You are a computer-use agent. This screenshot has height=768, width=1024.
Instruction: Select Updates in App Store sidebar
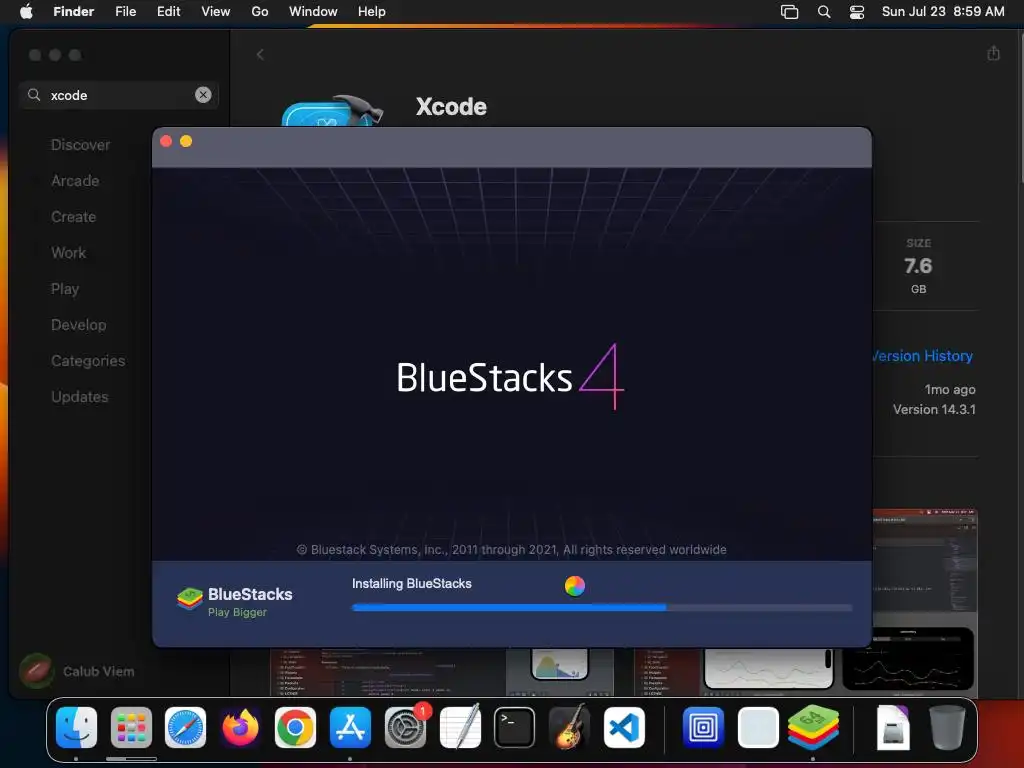tap(80, 396)
